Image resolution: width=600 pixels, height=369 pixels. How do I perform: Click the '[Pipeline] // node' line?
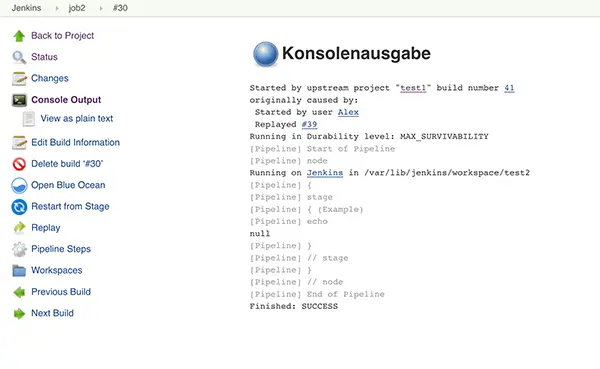coord(297,282)
